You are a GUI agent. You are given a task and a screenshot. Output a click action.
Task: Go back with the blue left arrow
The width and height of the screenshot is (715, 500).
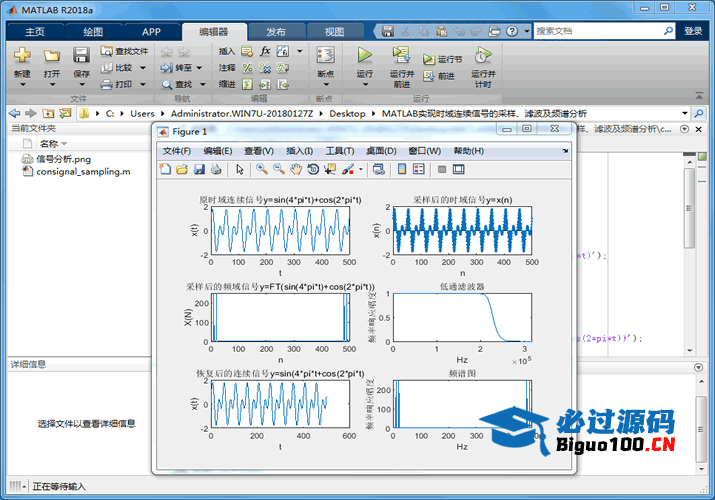click(15, 113)
